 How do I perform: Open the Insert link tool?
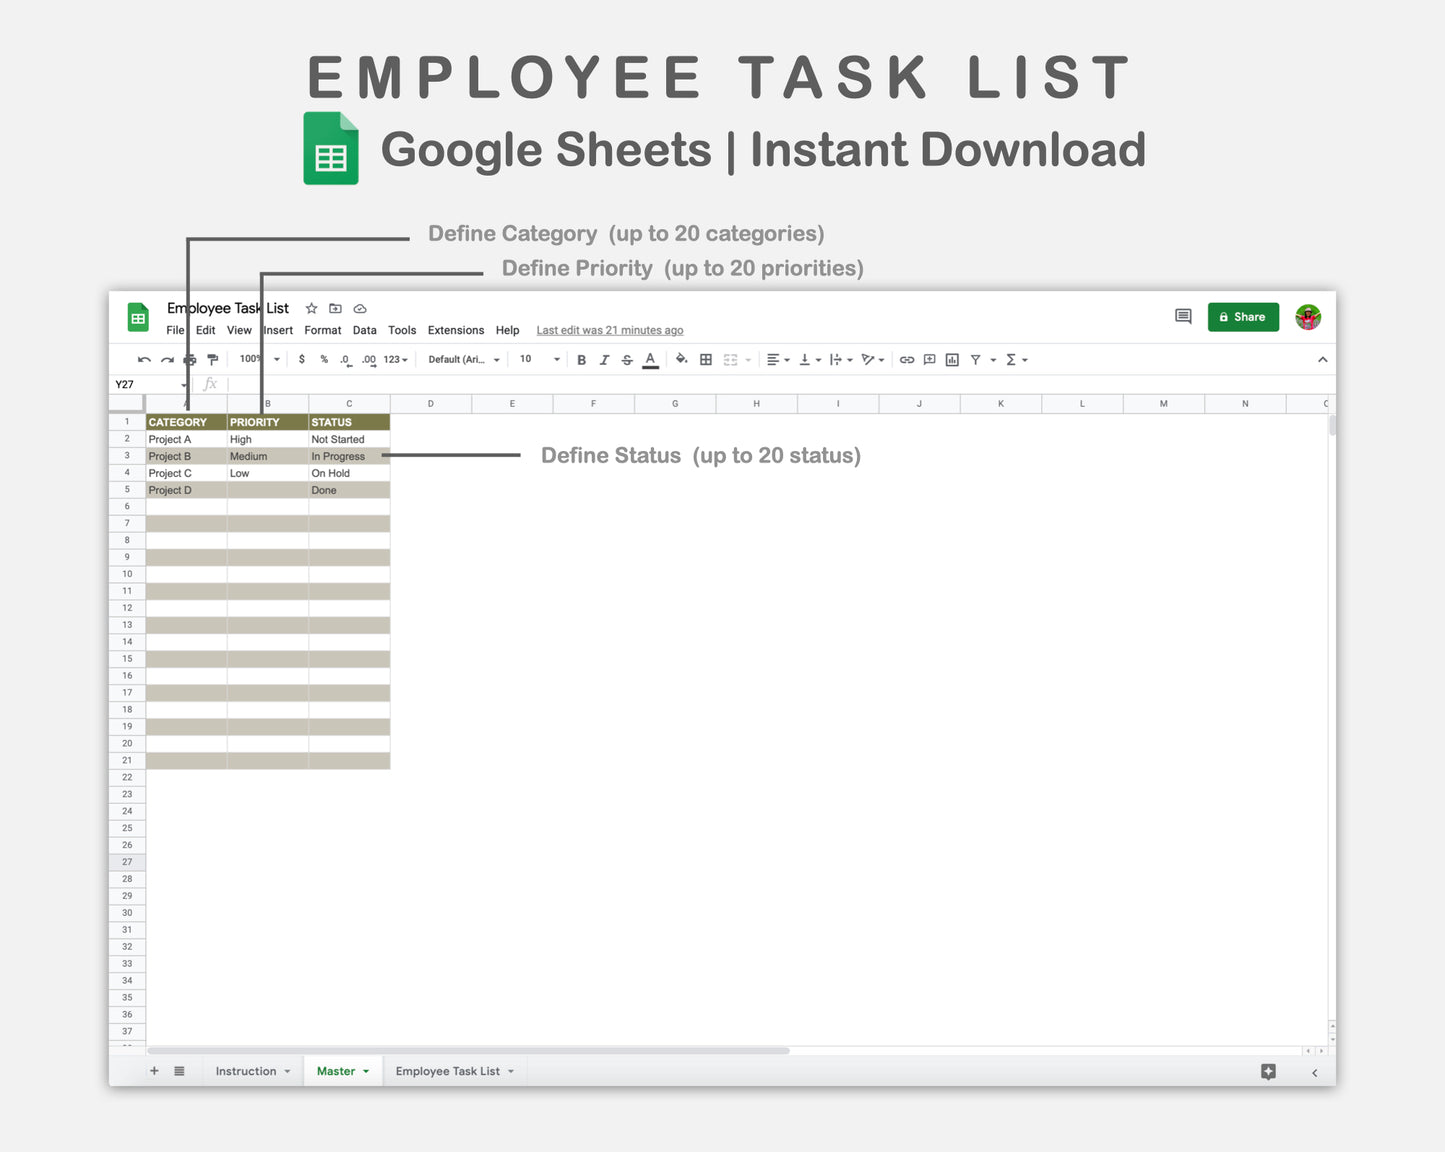tap(907, 359)
